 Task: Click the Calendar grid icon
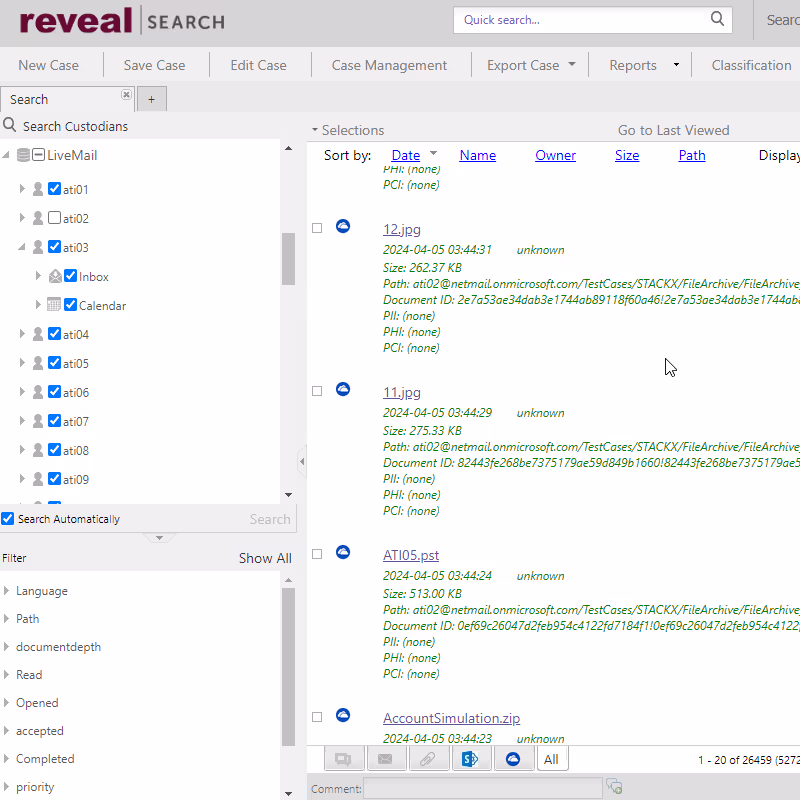(54, 305)
